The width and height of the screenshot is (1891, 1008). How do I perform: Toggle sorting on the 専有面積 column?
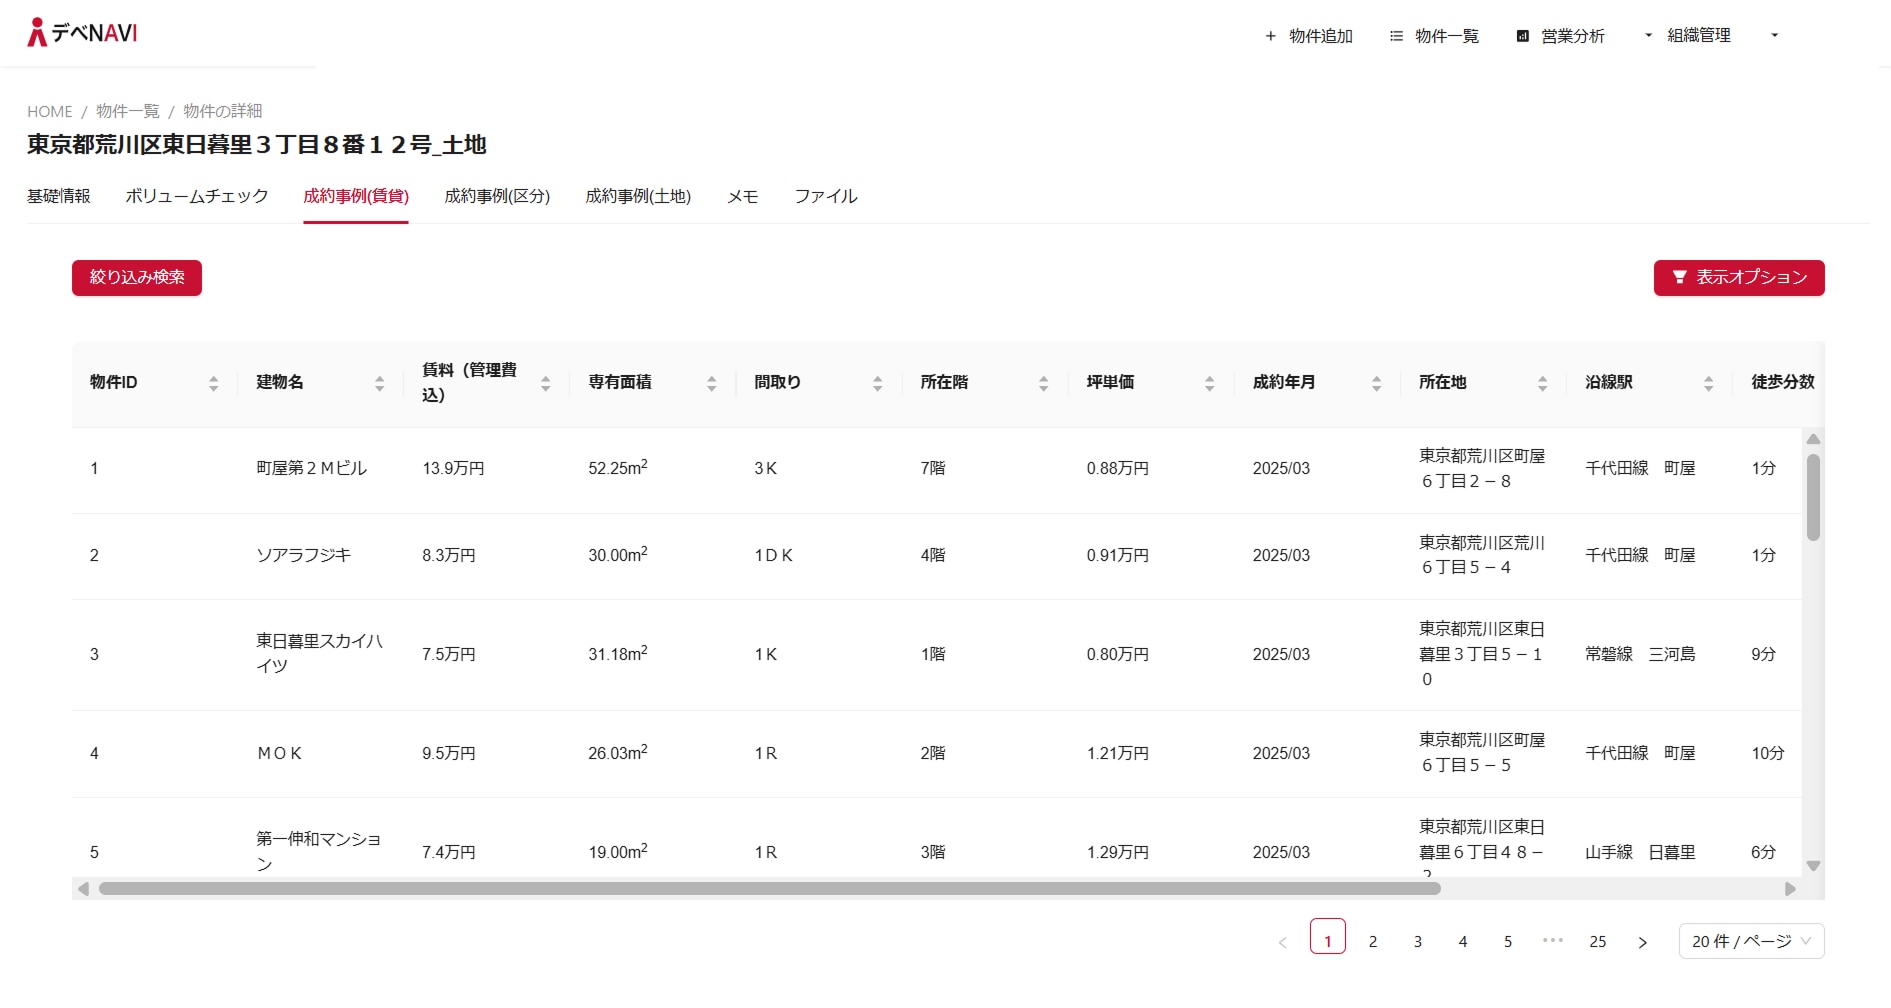click(x=710, y=382)
